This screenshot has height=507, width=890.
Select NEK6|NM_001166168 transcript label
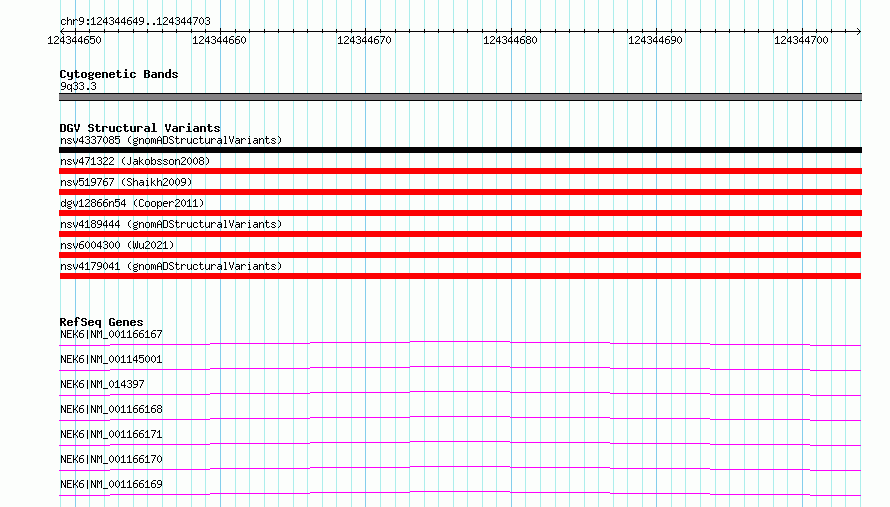[111, 409]
